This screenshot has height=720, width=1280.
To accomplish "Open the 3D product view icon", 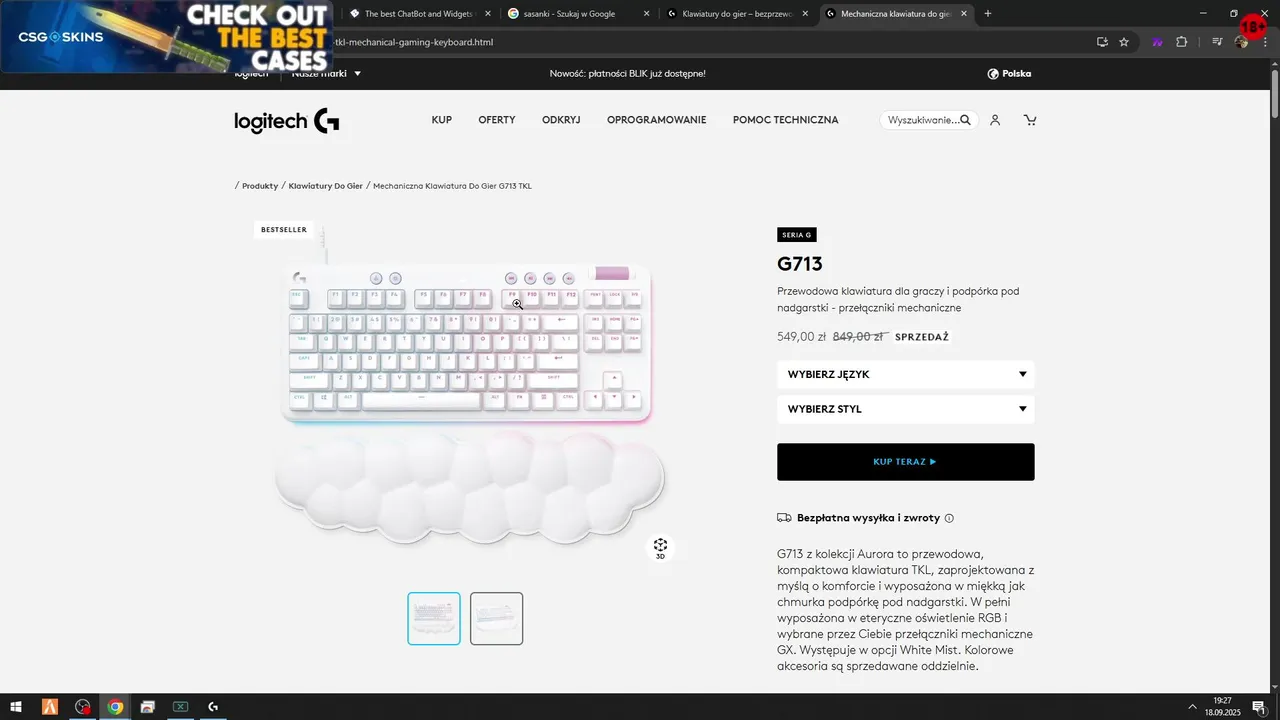I will (x=660, y=548).
